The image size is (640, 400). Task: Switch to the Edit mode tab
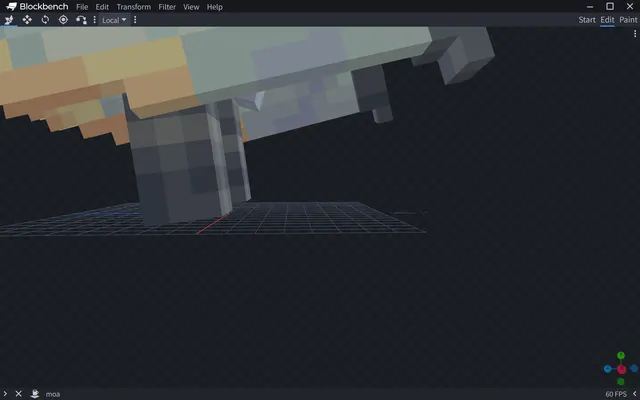point(607,20)
